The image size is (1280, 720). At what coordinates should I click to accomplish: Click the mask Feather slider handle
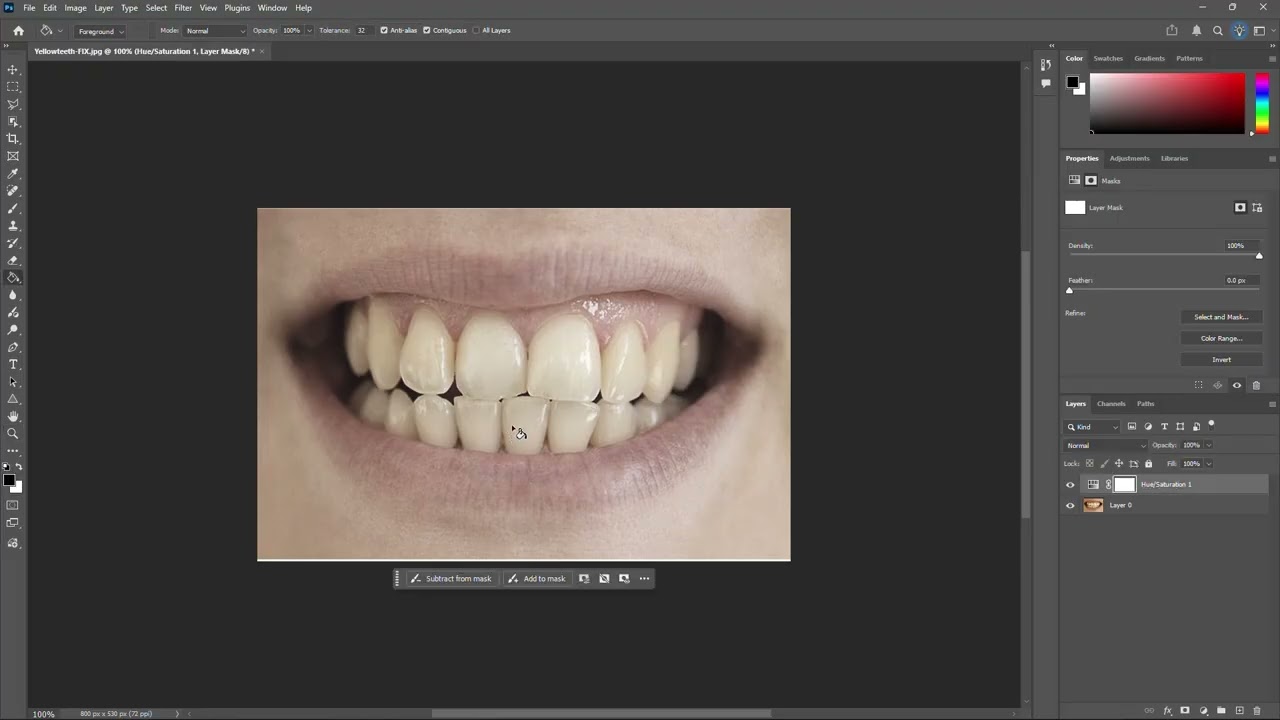click(1069, 290)
